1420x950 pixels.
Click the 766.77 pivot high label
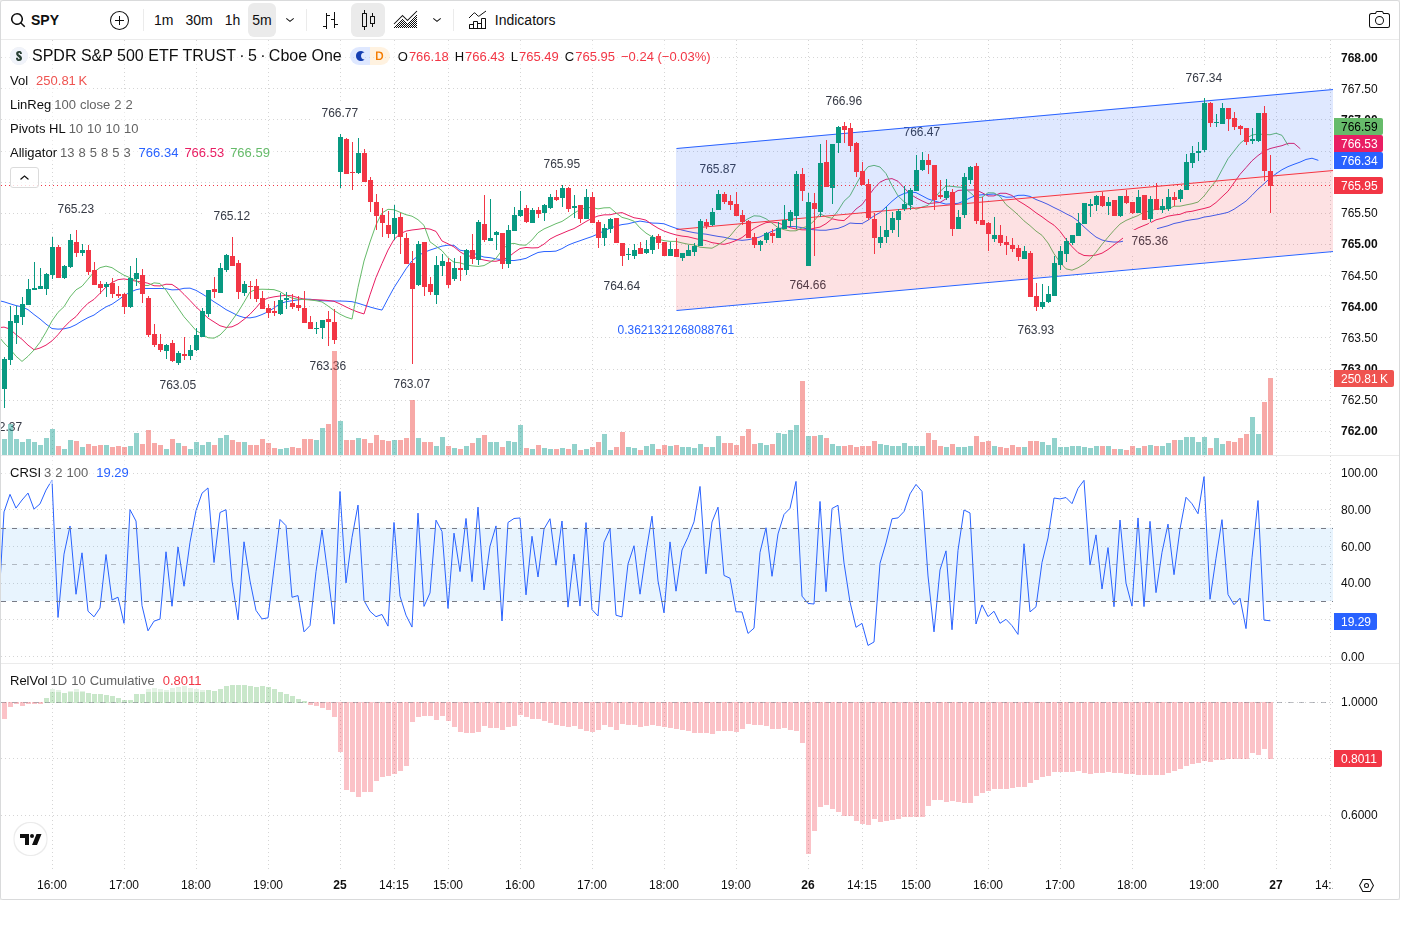339,113
